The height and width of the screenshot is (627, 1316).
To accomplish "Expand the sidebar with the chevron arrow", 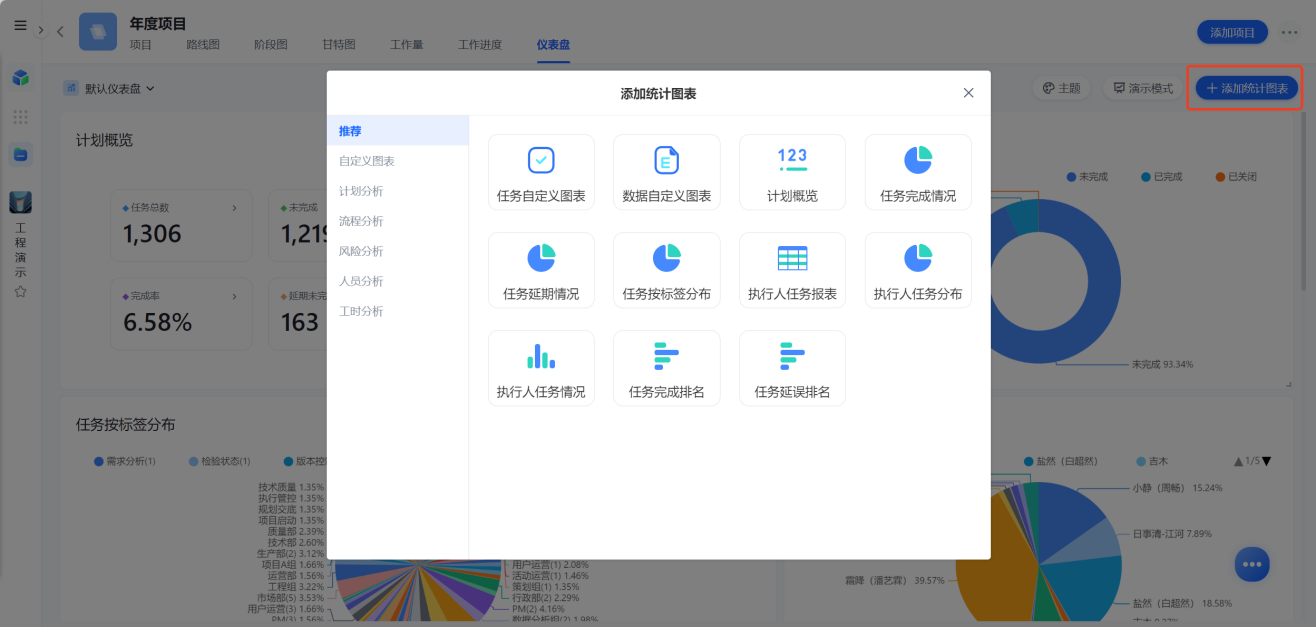I will pyautogui.click(x=40, y=30).
